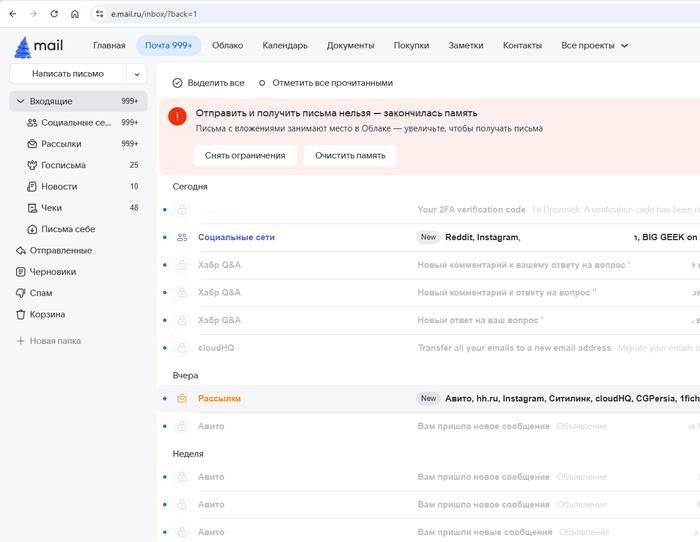The width and height of the screenshot is (700, 542).
Task: Expand the Все проекты dropdown
Action: pyautogui.click(x=625, y=46)
